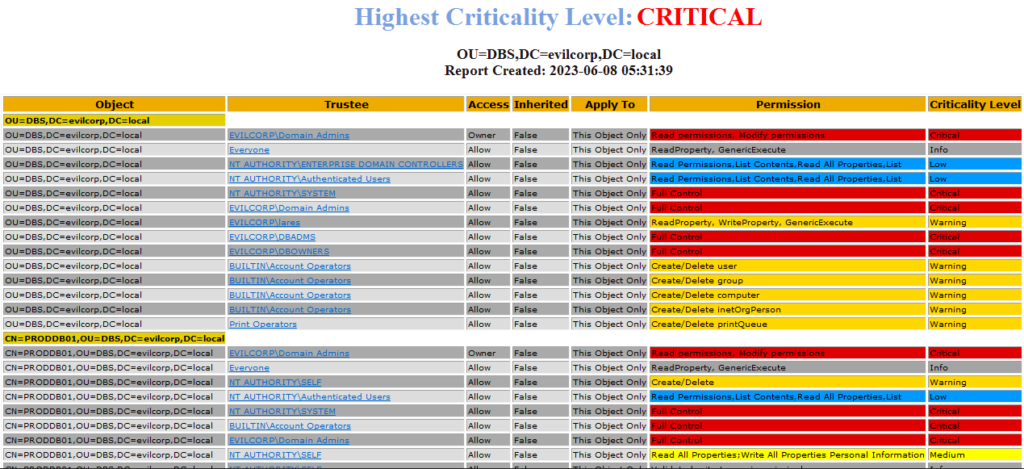Click 'Allow' access cell in Print Operators row

pyautogui.click(x=488, y=324)
